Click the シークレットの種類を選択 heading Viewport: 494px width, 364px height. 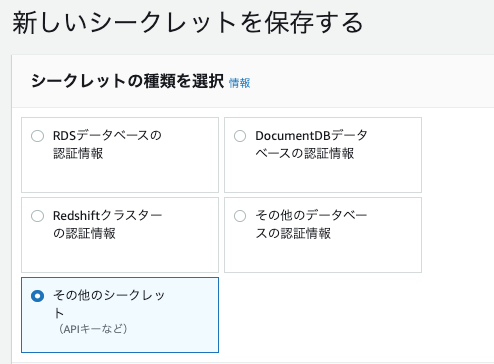point(127,81)
